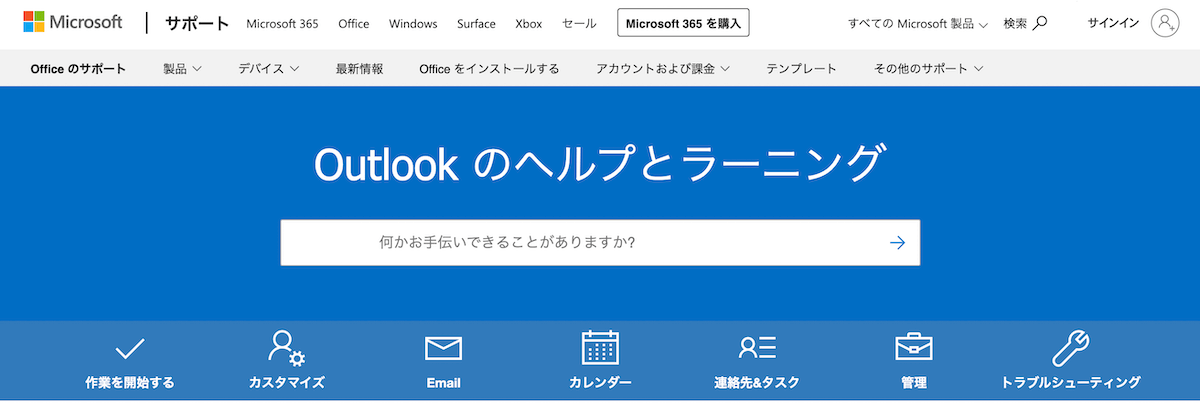
Task: Open Office のサポート link
Action: (78, 69)
